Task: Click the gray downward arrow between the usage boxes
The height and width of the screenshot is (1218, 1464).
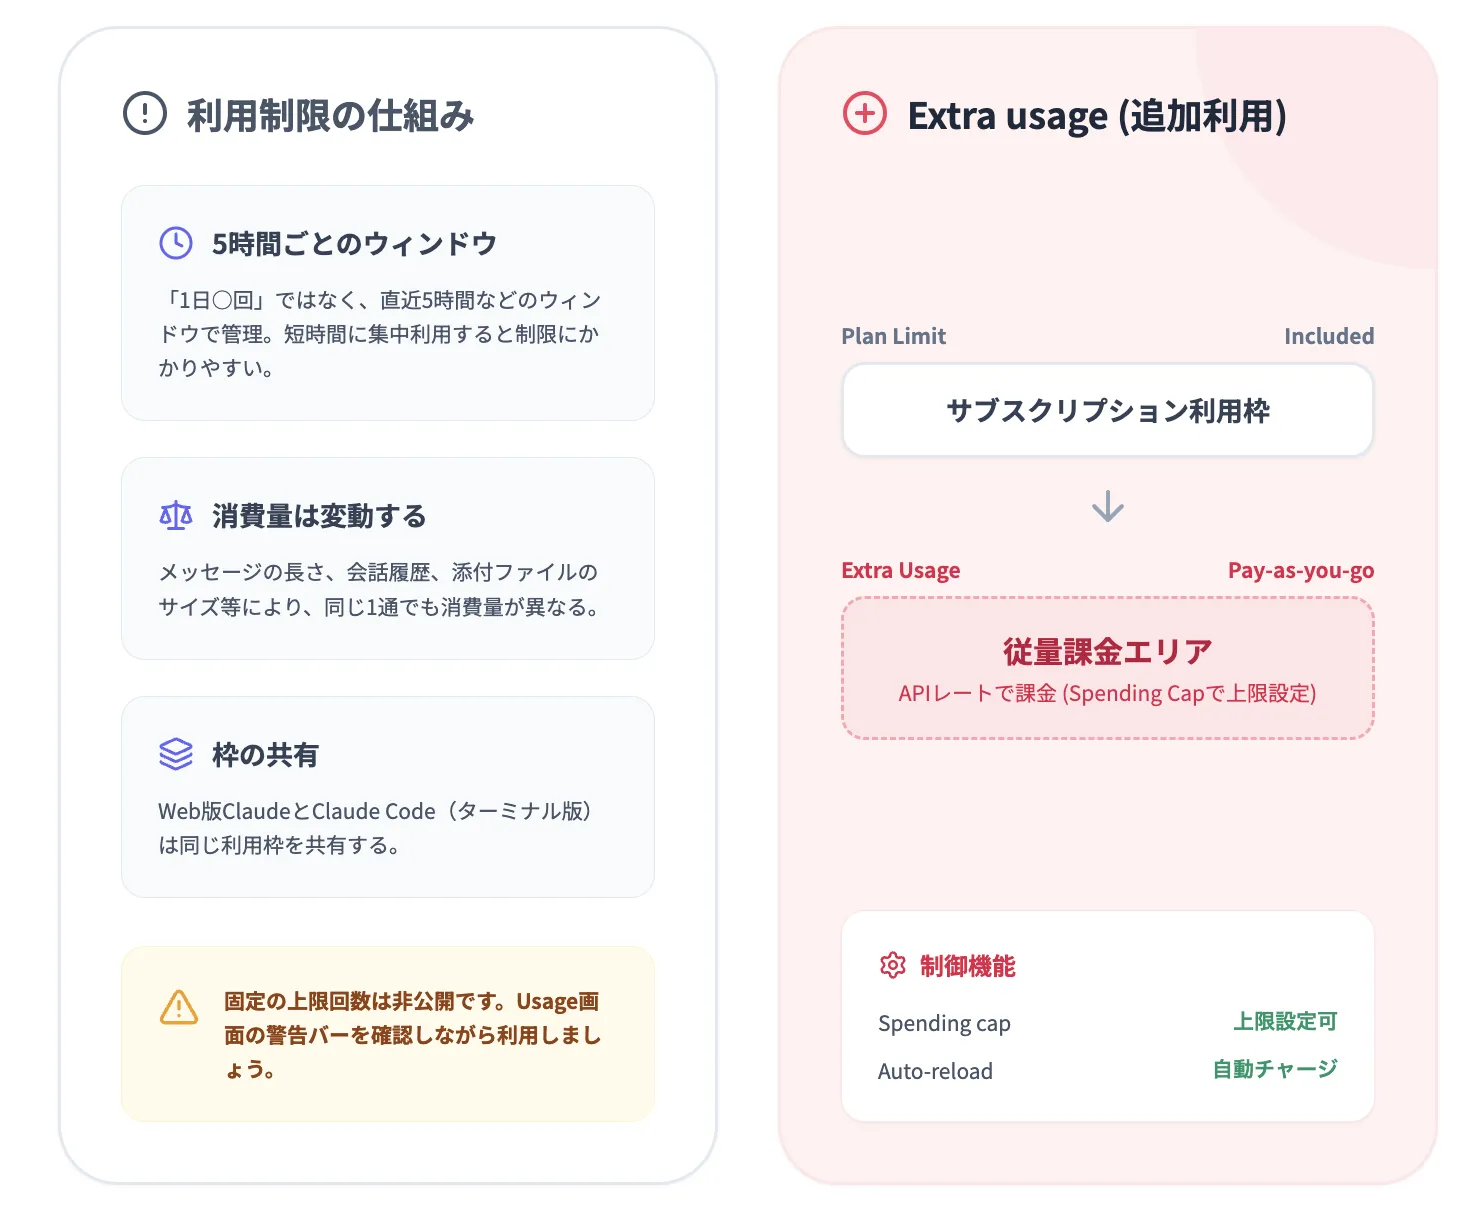Action: point(1106,506)
